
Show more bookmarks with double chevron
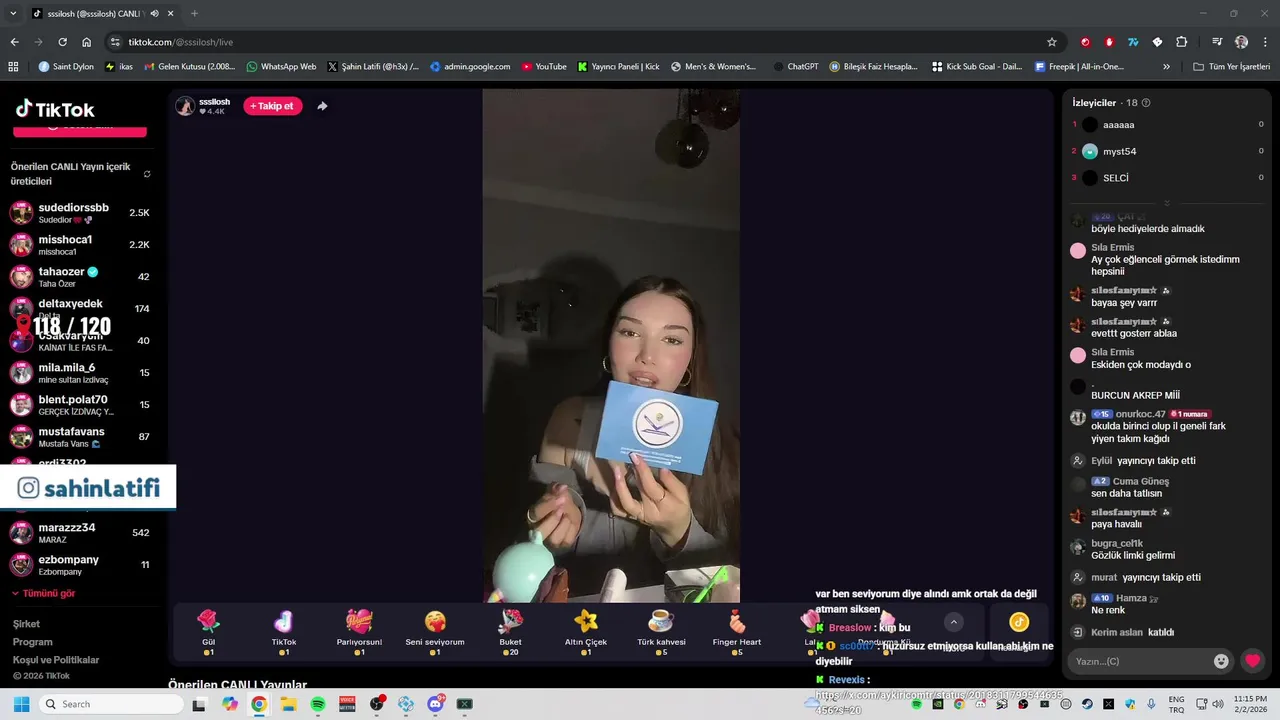click(x=1166, y=67)
